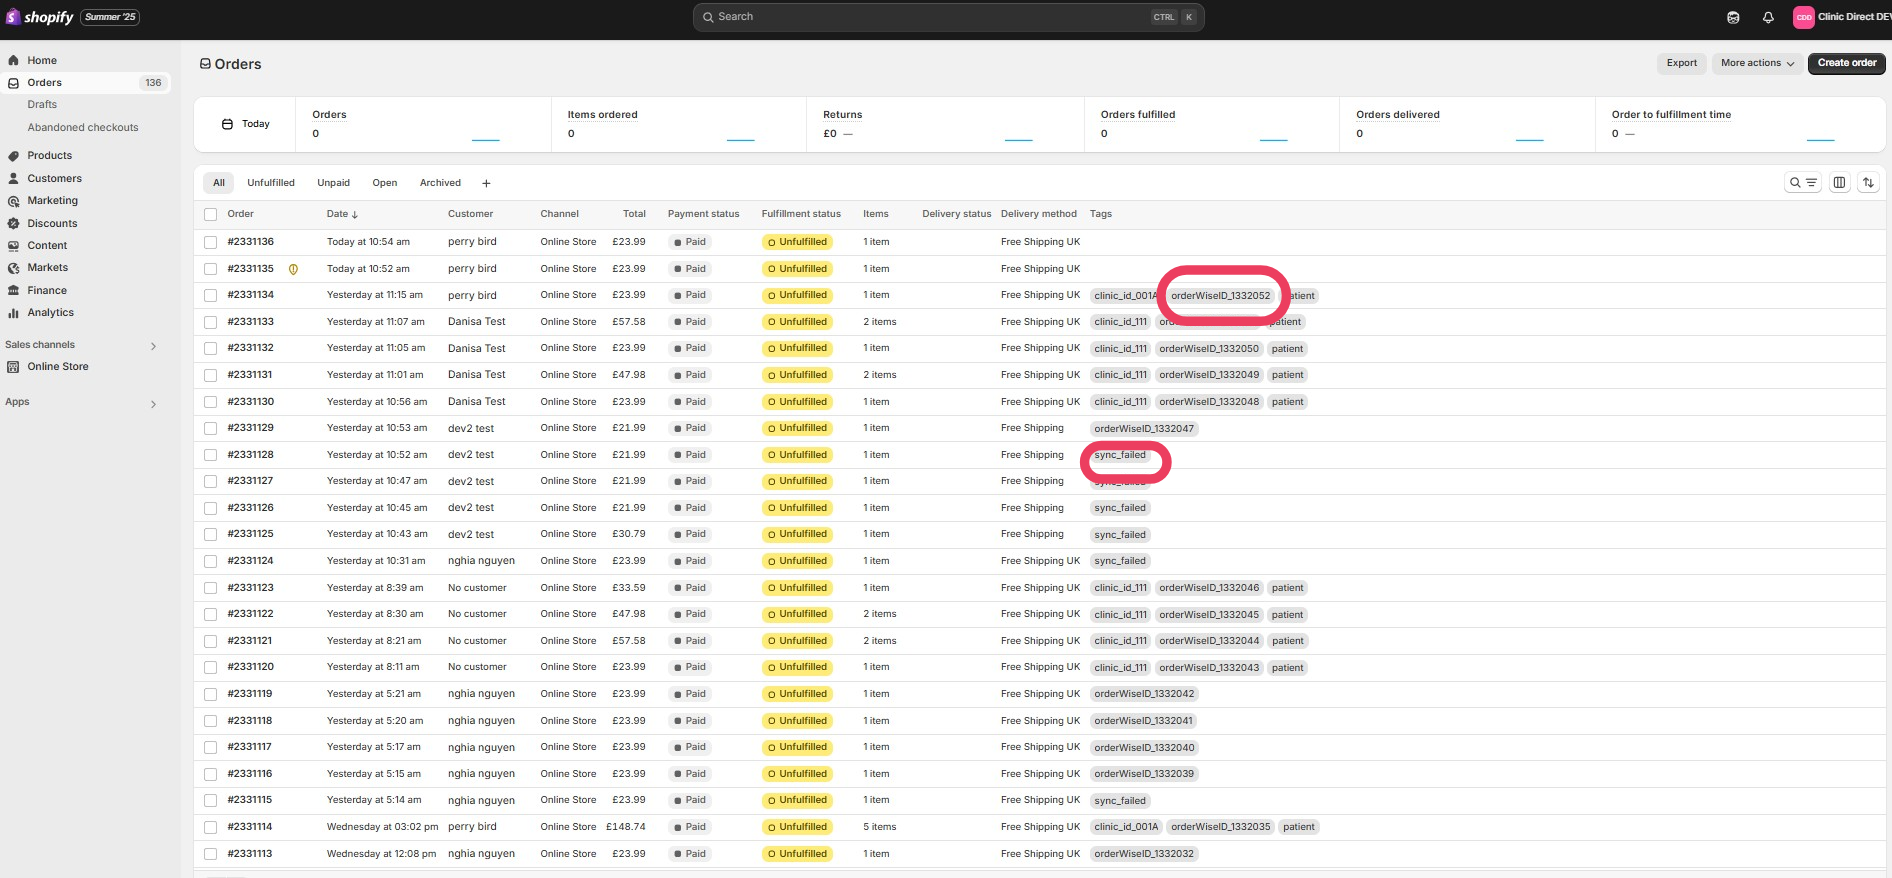Open the notifications bell
Image resolution: width=1892 pixels, height=878 pixels.
(x=1768, y=17)
